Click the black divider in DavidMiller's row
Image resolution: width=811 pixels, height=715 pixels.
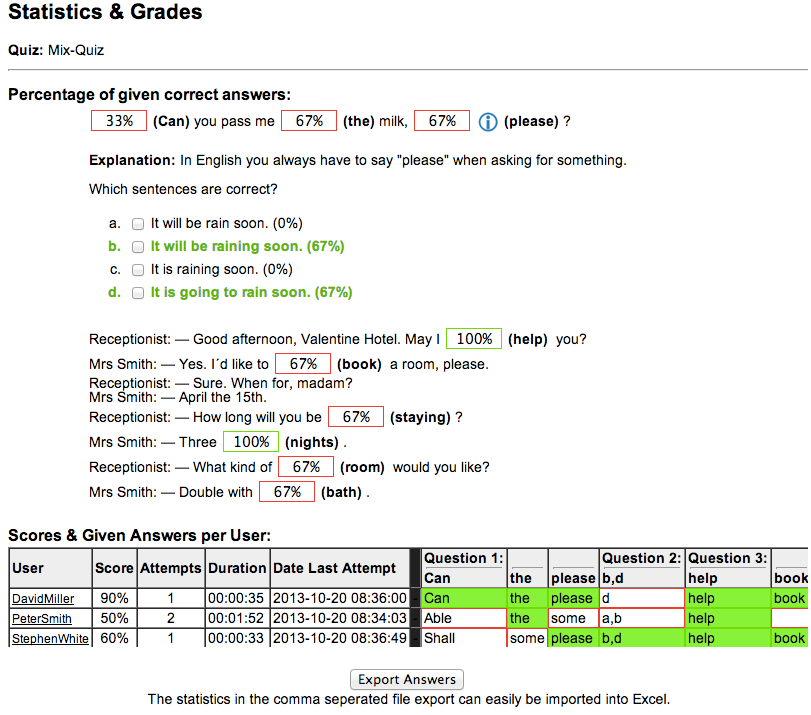click(x=416, y=599)
